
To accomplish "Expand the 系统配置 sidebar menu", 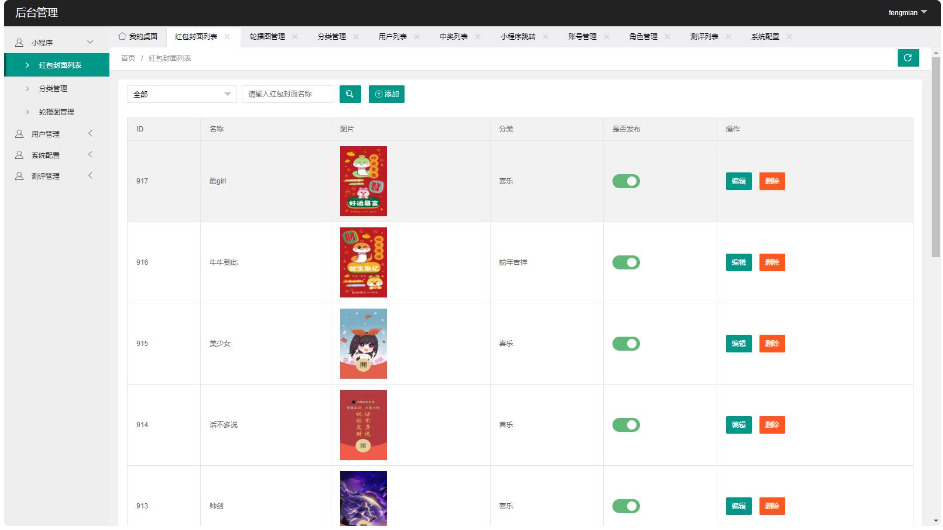I will point(57,155).
